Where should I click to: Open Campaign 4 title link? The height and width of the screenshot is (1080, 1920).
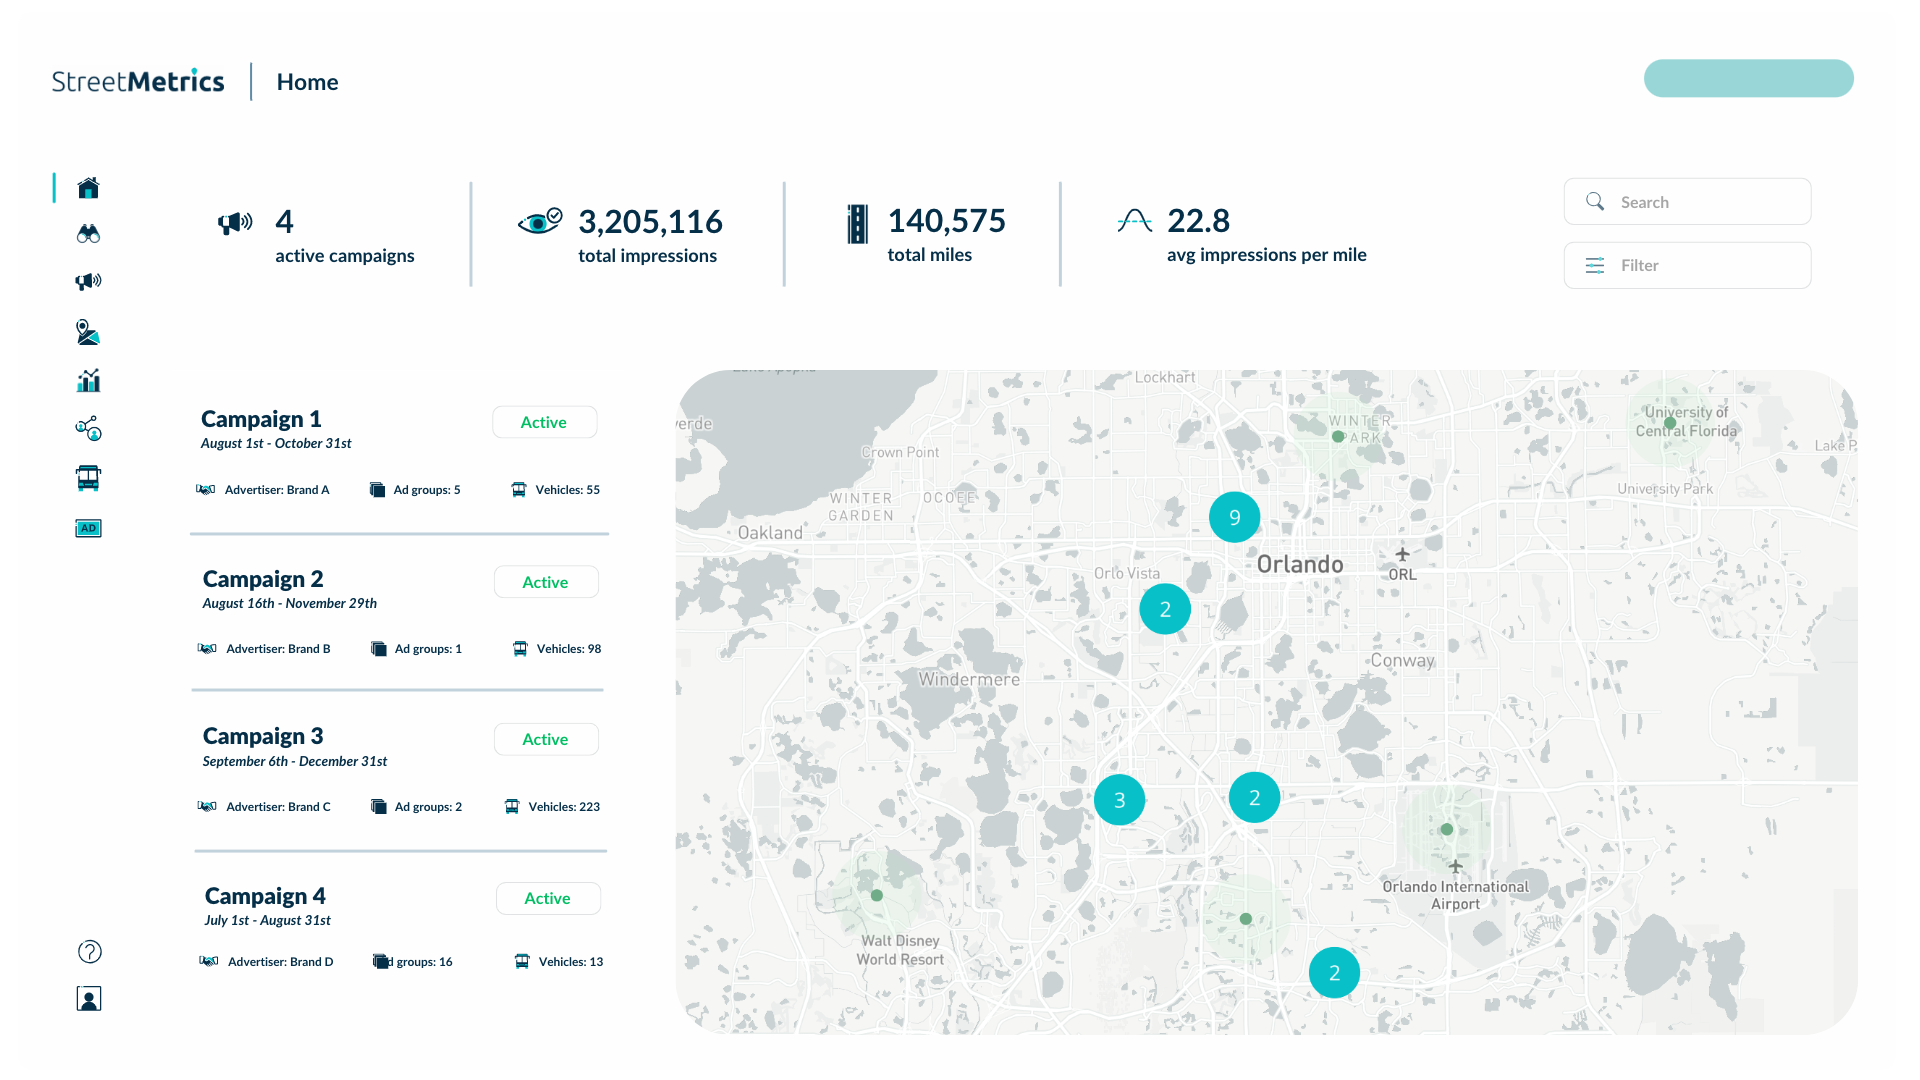tap(265, 896)
